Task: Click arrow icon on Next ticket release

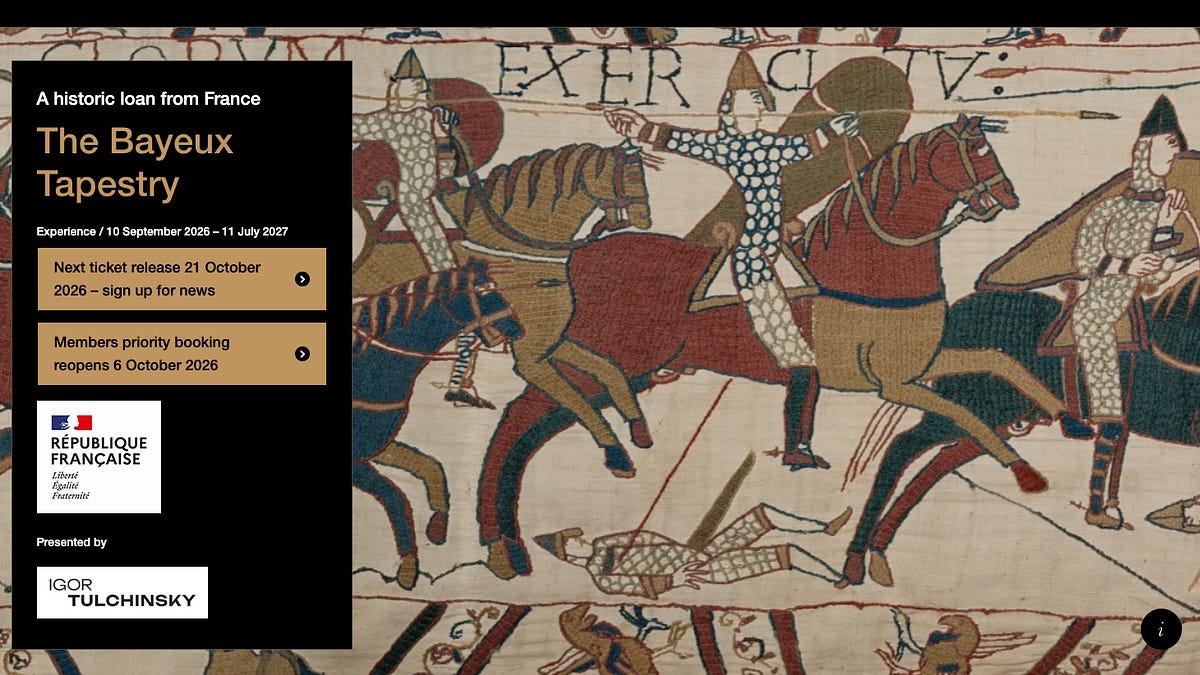Action: click(x=303, y=279)
